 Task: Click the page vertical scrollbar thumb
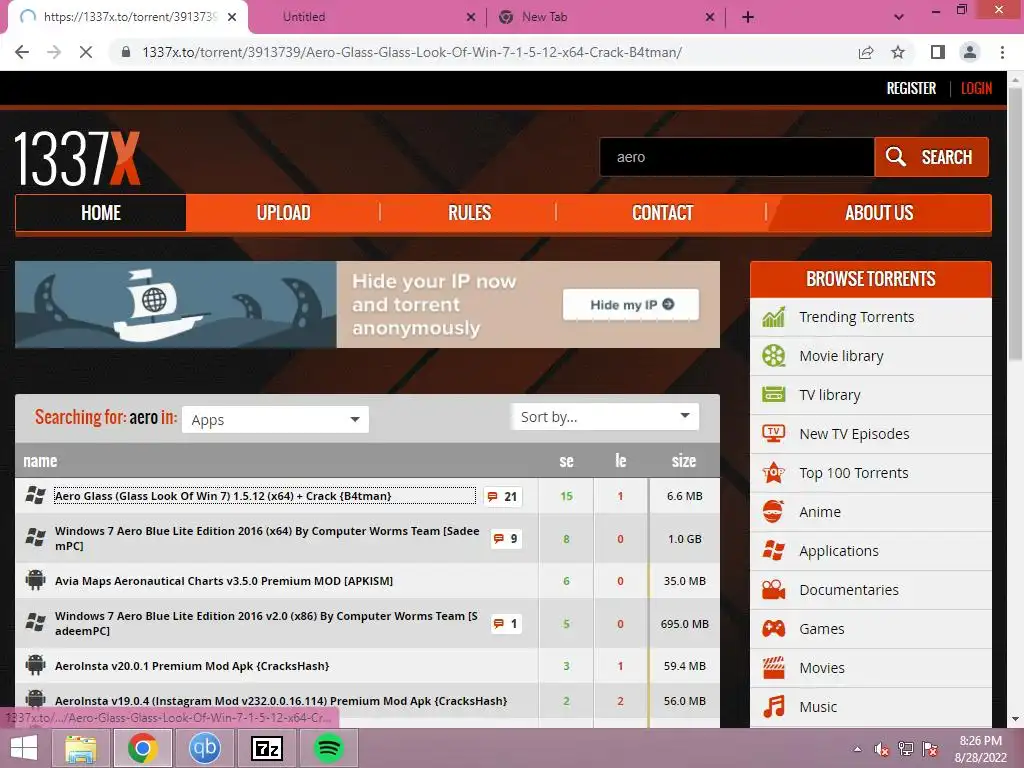(x=1015, y=222)
